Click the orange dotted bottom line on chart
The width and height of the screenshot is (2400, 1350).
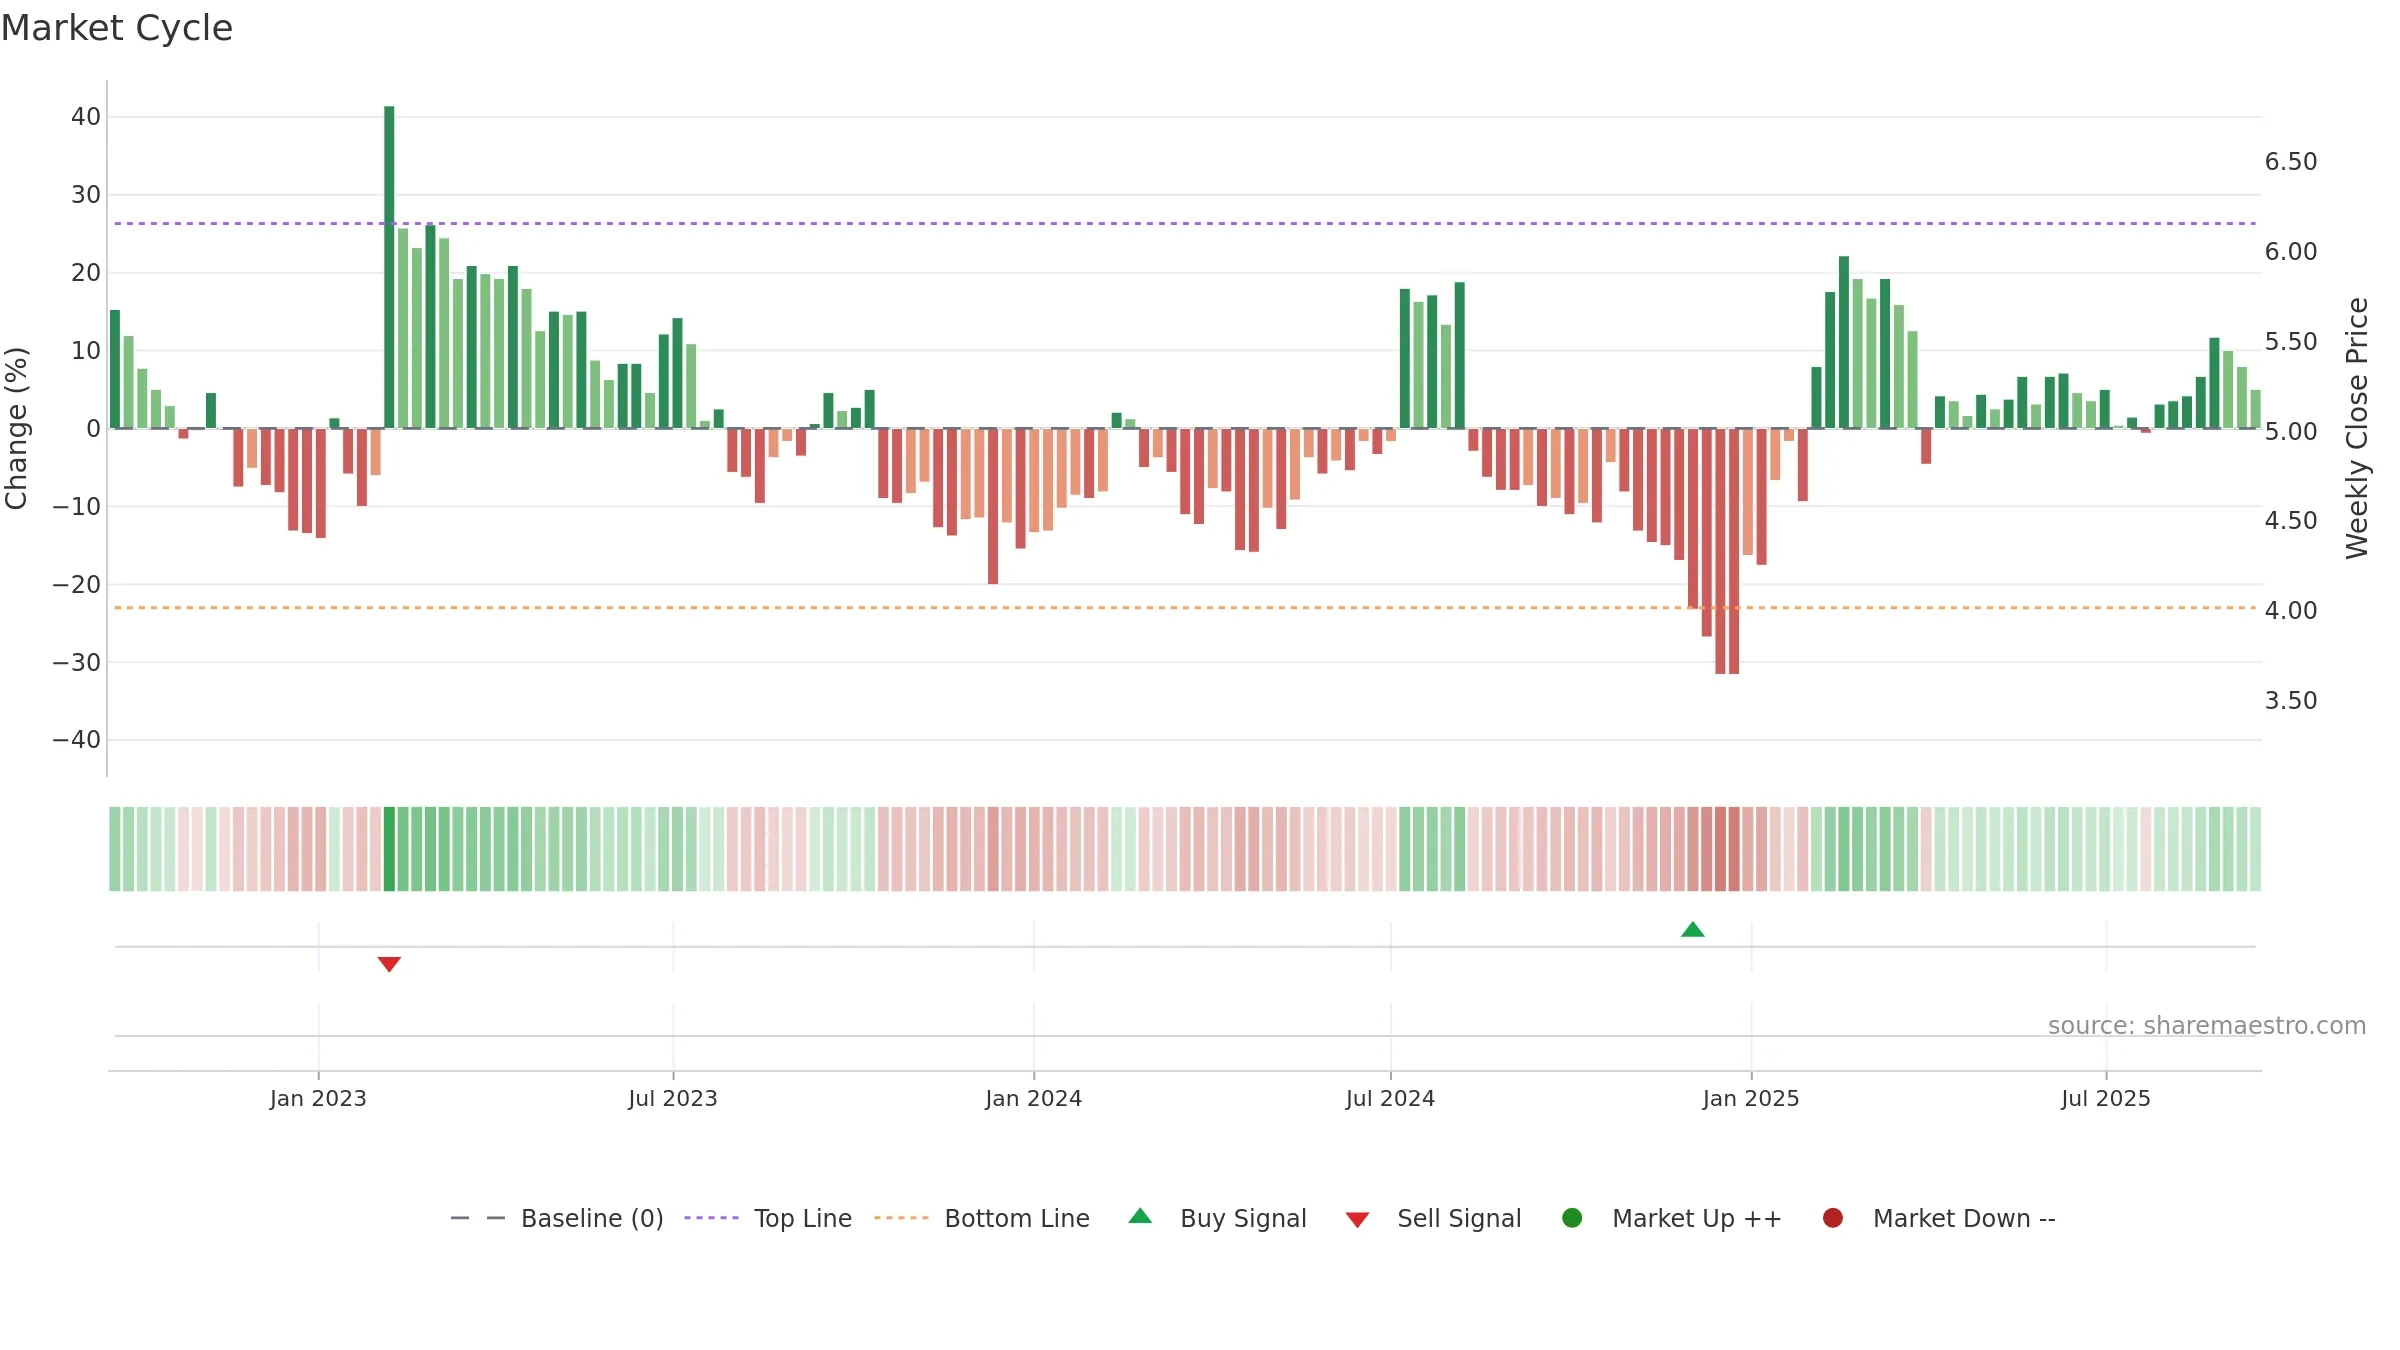pos(1185,607)
